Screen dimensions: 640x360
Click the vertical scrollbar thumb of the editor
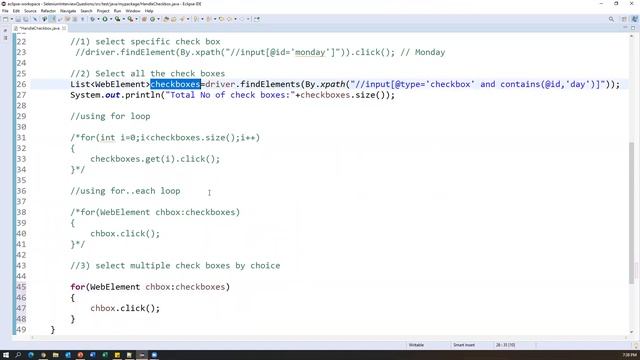pyautogui.click(x=632, y=212)
